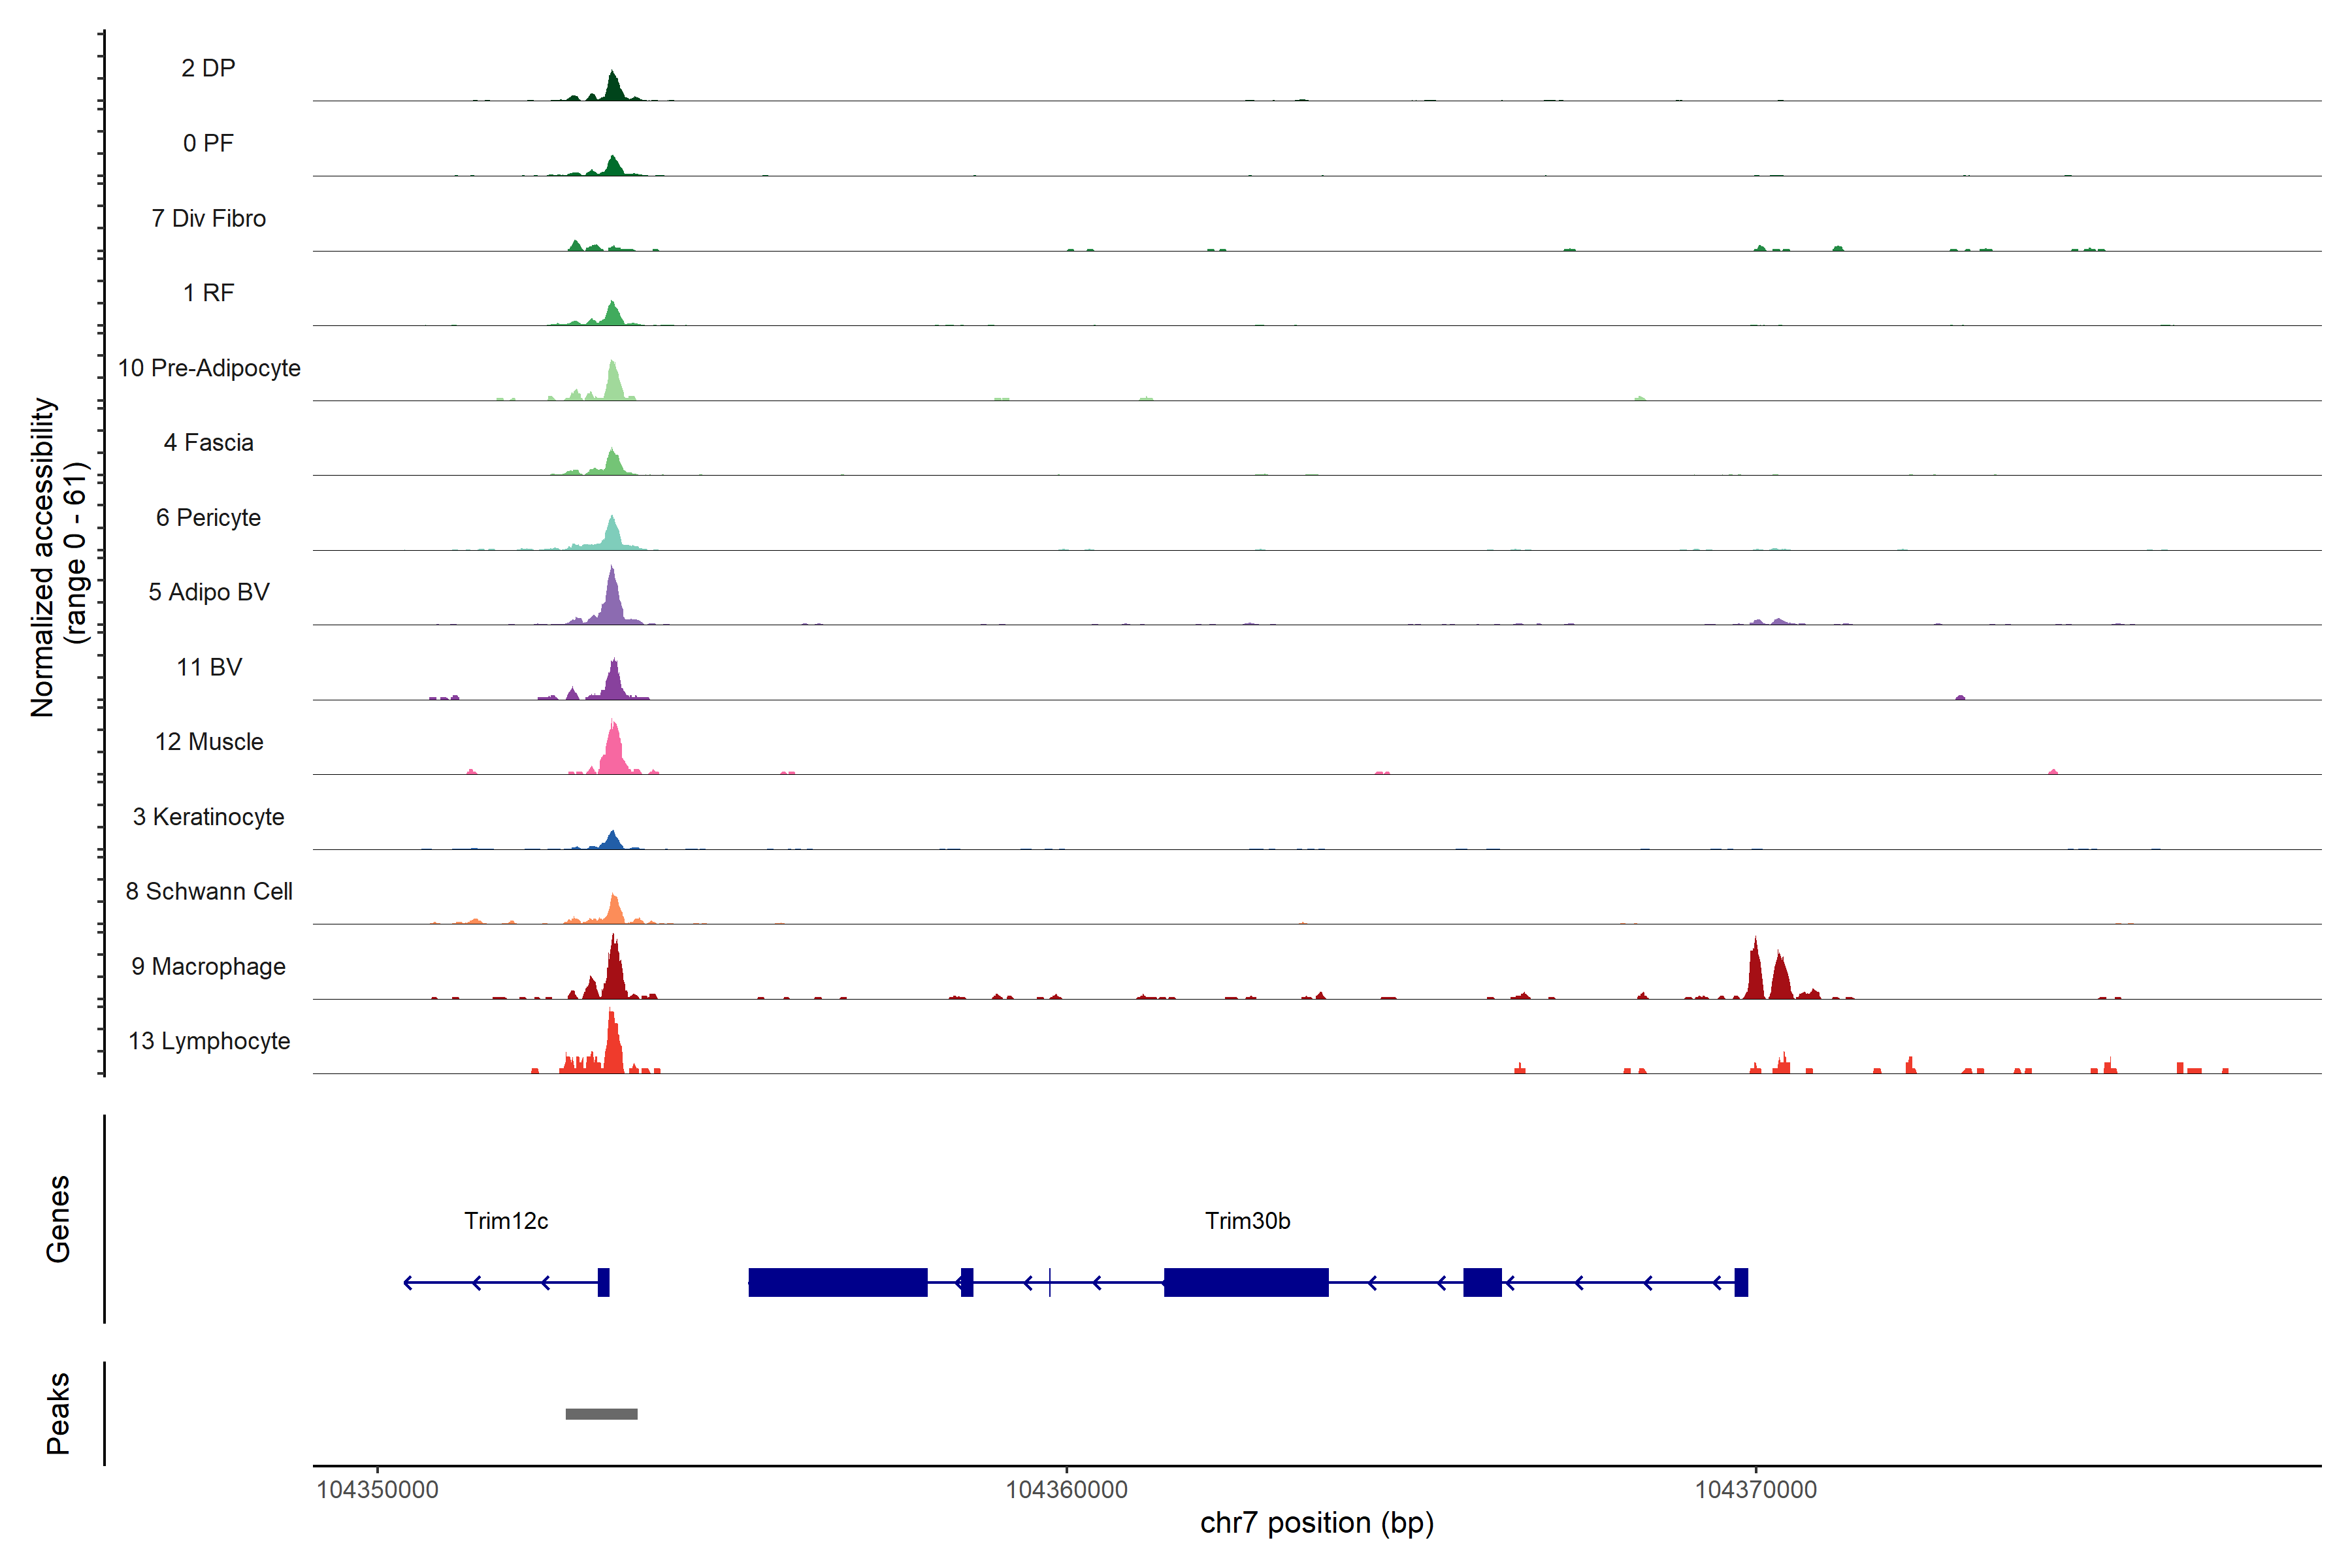This screenshot has width=2352, height=1568.
Task: Select the 7 Div Fibro track label
Action: tap(208, 218)
